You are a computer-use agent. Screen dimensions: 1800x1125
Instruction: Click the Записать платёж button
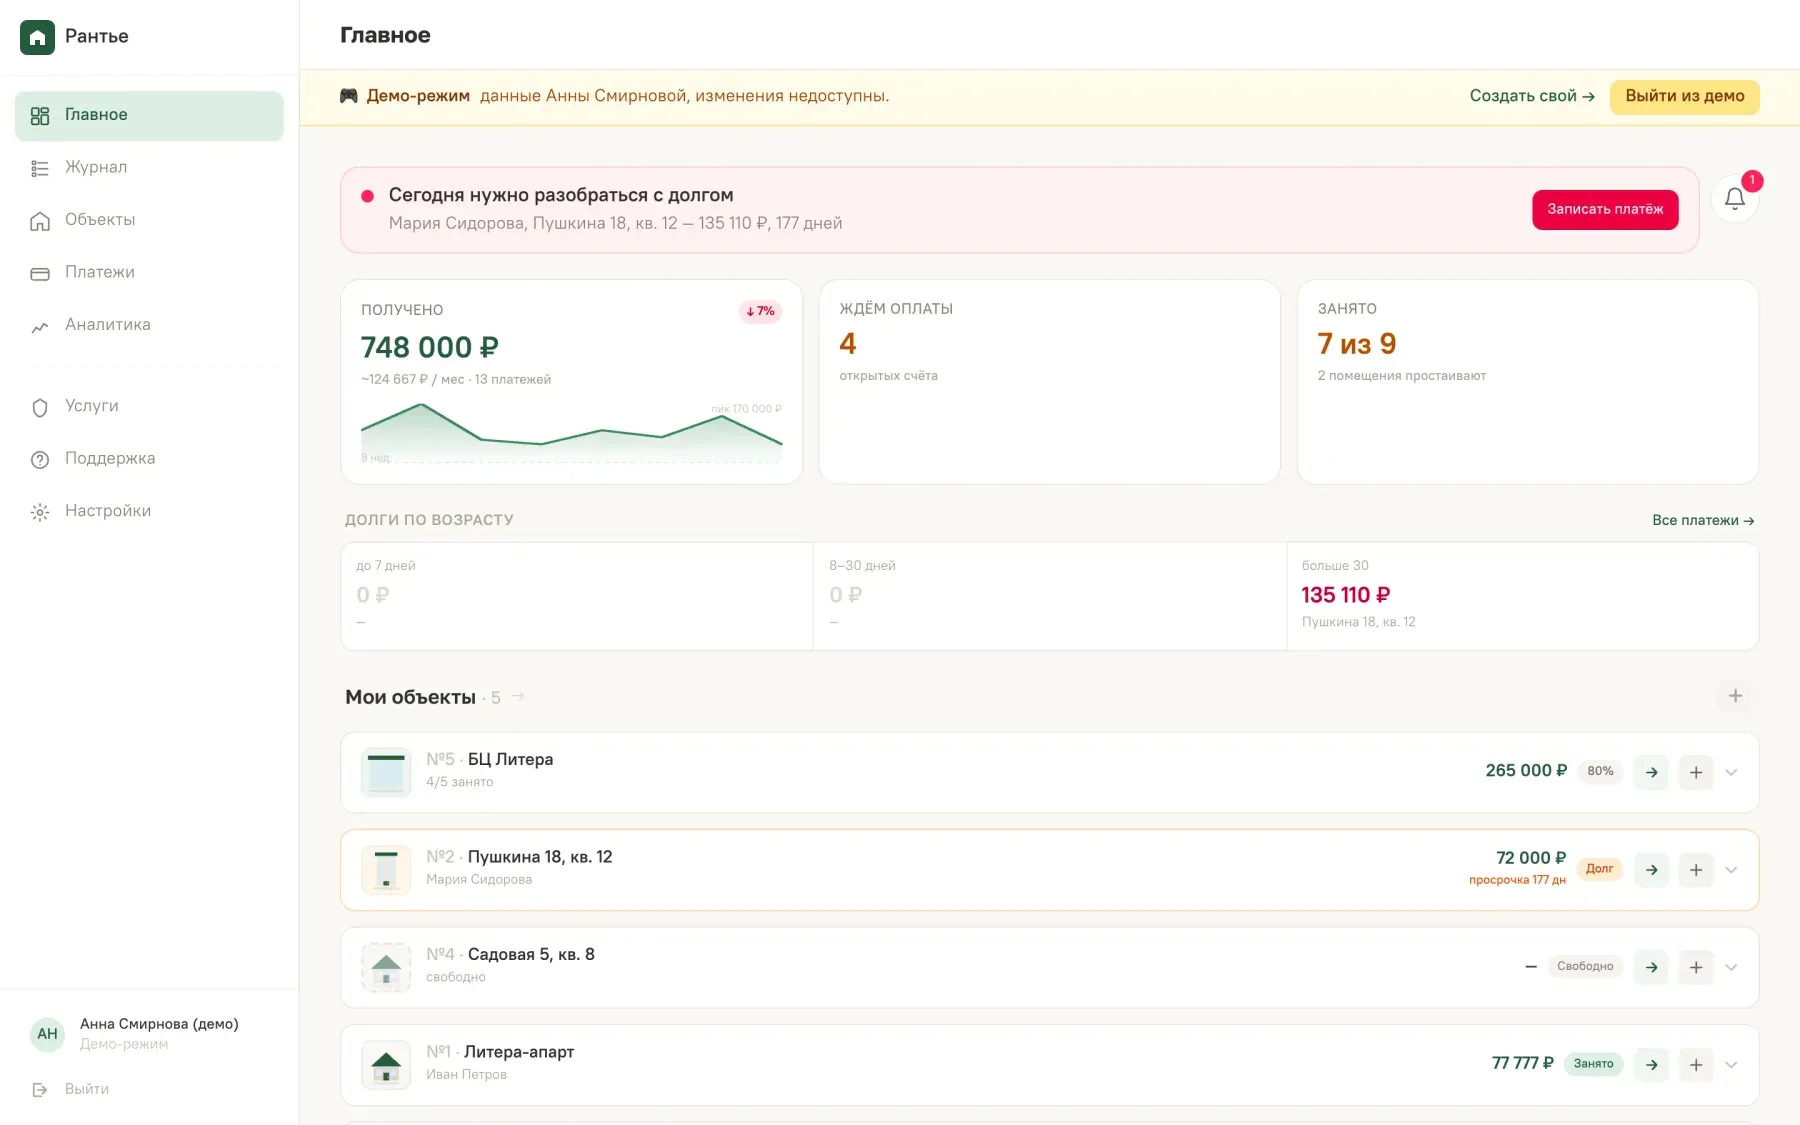pyautogui.click(x=1605, y=209)
